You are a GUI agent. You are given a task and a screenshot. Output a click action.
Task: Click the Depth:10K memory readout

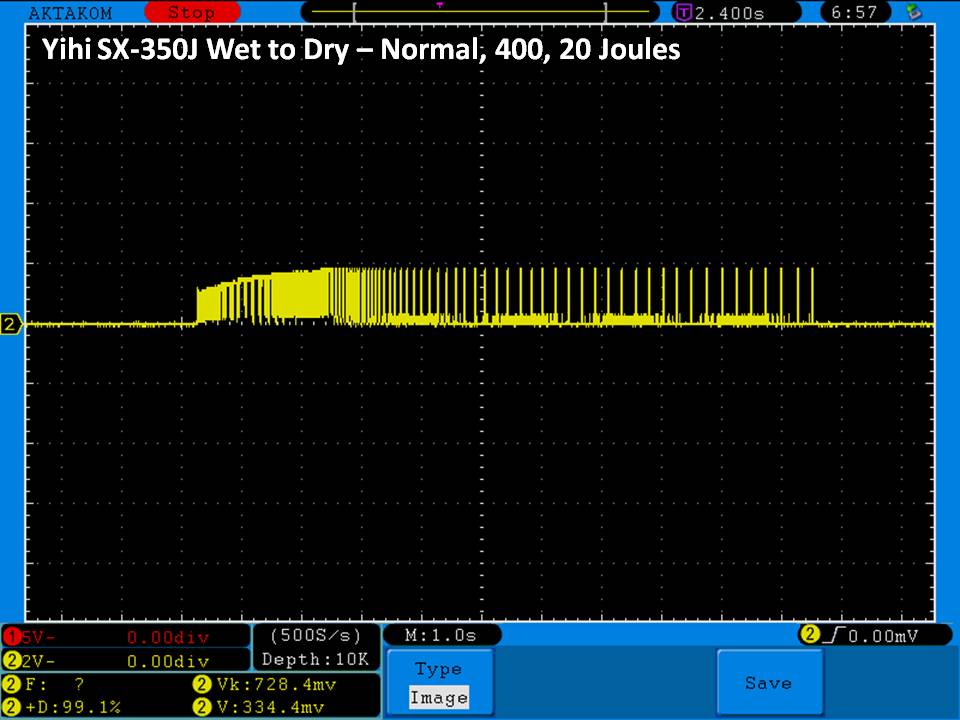click(x=315, y=660)
